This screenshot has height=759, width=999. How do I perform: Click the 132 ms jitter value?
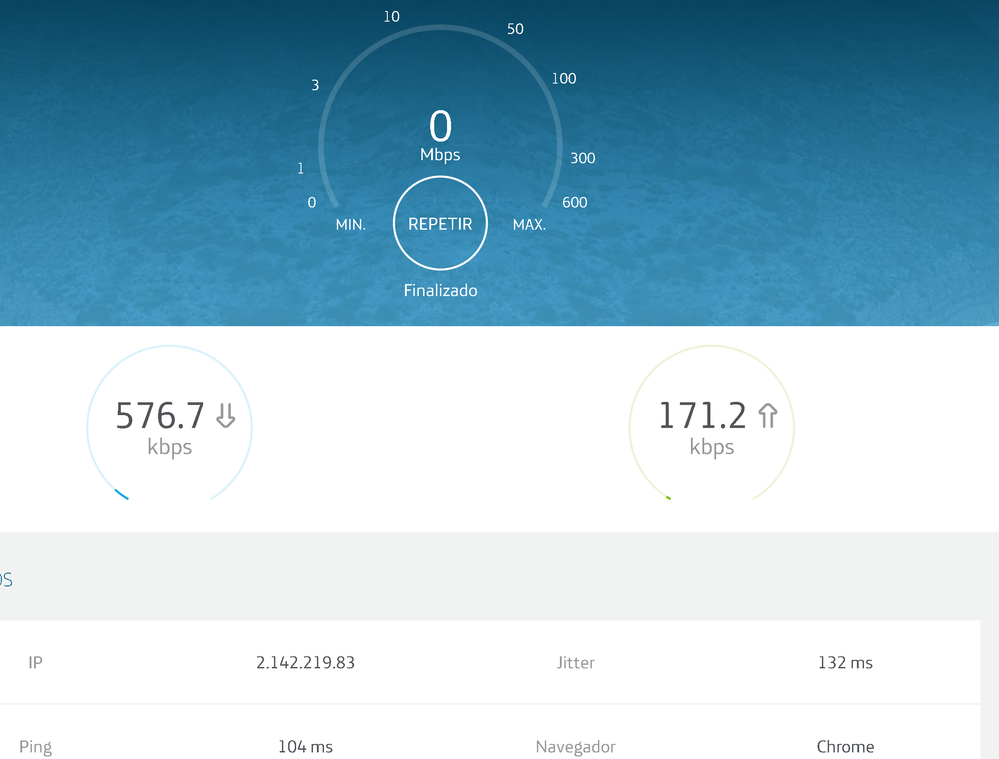pos(845,663)
